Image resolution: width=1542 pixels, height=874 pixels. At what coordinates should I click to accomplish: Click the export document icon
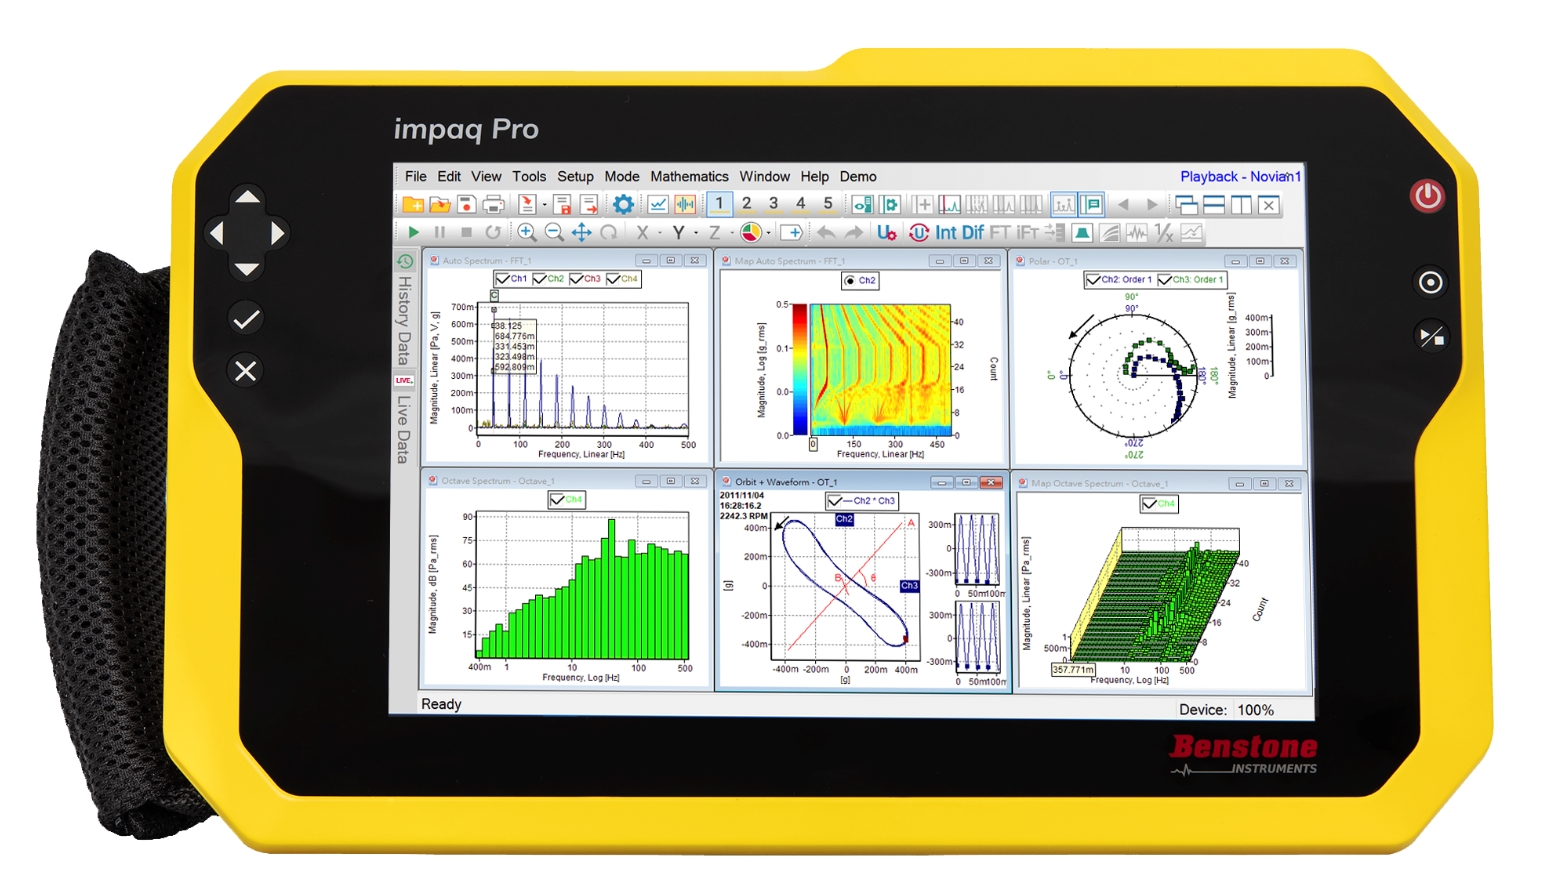(589, 205)
